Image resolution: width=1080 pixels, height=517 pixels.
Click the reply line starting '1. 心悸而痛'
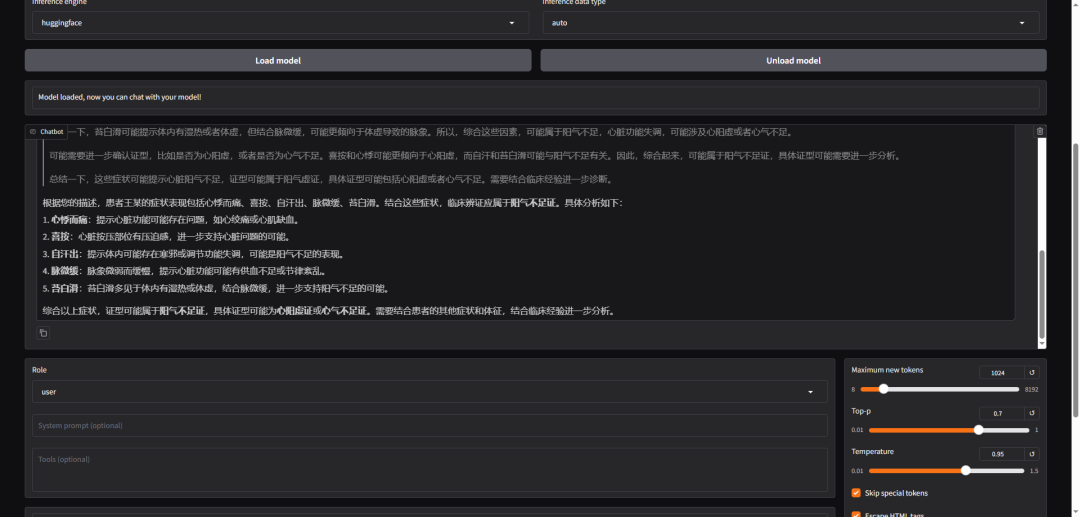[170, 220]
